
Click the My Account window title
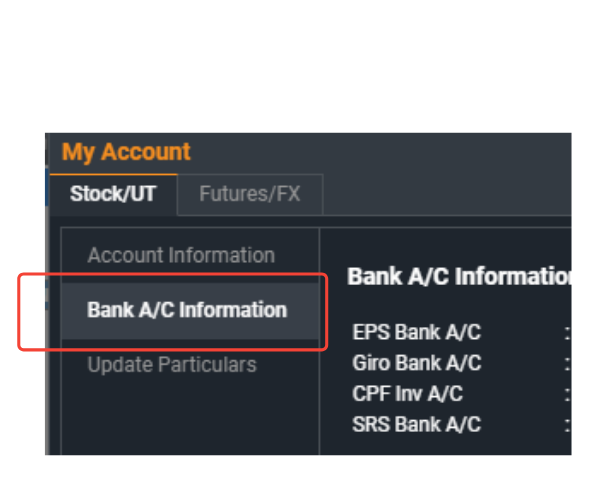click(126, 152)
